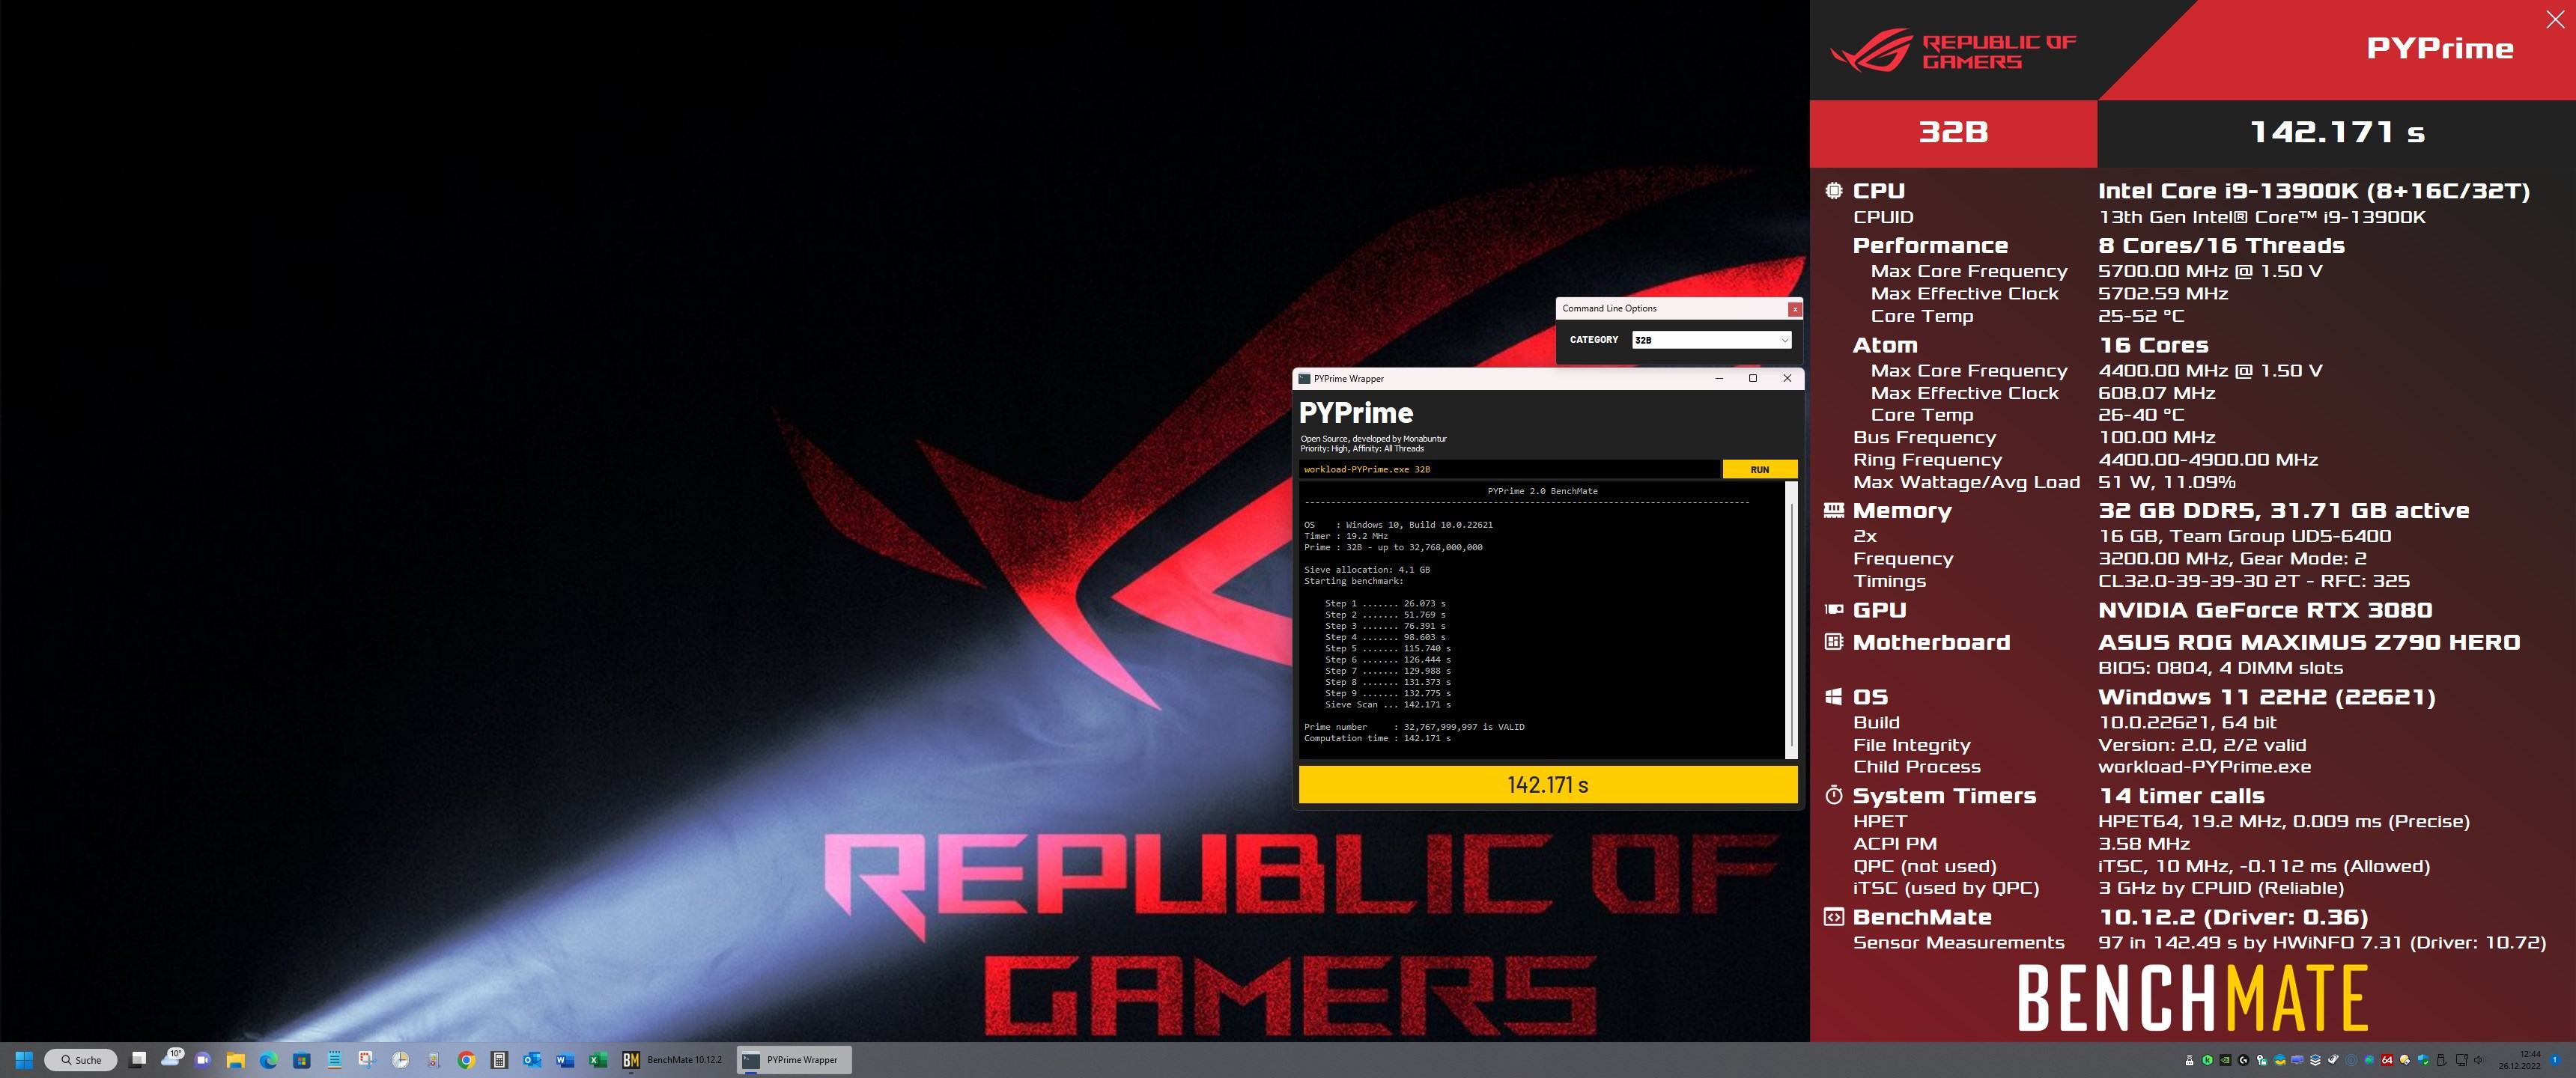
Task: Open Outlook from the taskbar
Action: 532,1060
